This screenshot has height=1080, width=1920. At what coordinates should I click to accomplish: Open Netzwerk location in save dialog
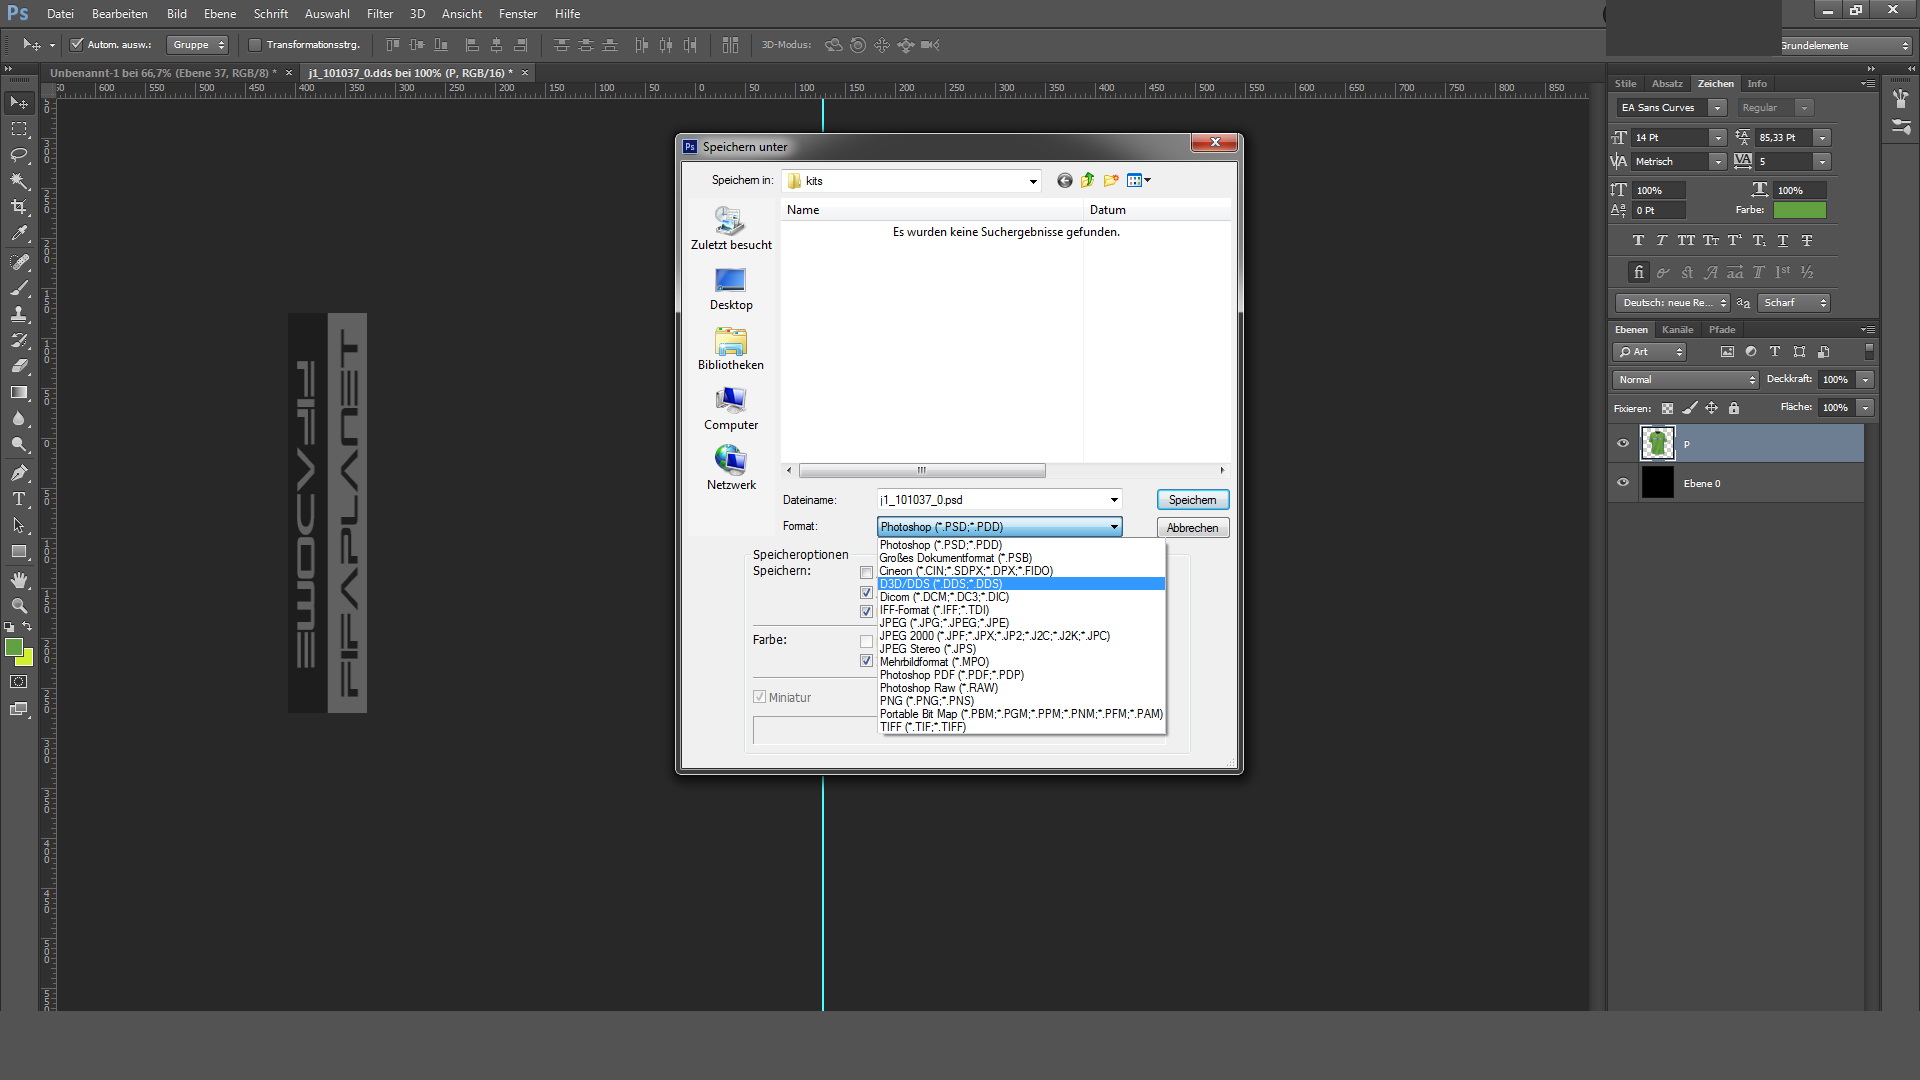pyautogui.click(x=731, y=468)
